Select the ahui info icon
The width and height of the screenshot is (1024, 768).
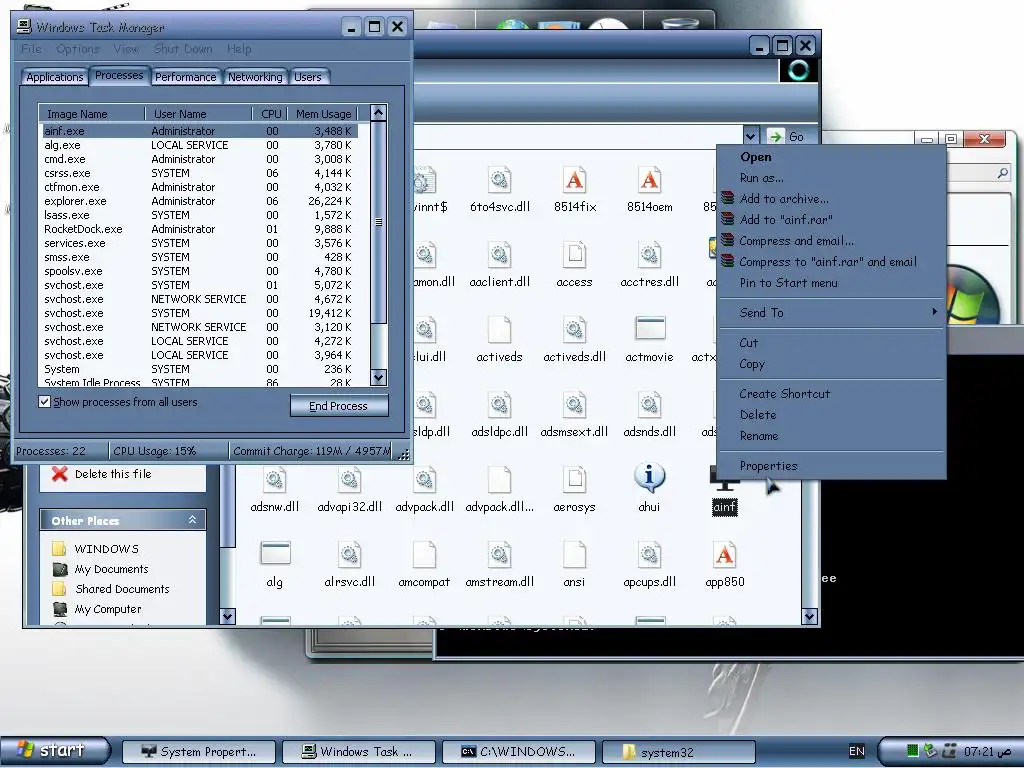click(x=649, y=478)
